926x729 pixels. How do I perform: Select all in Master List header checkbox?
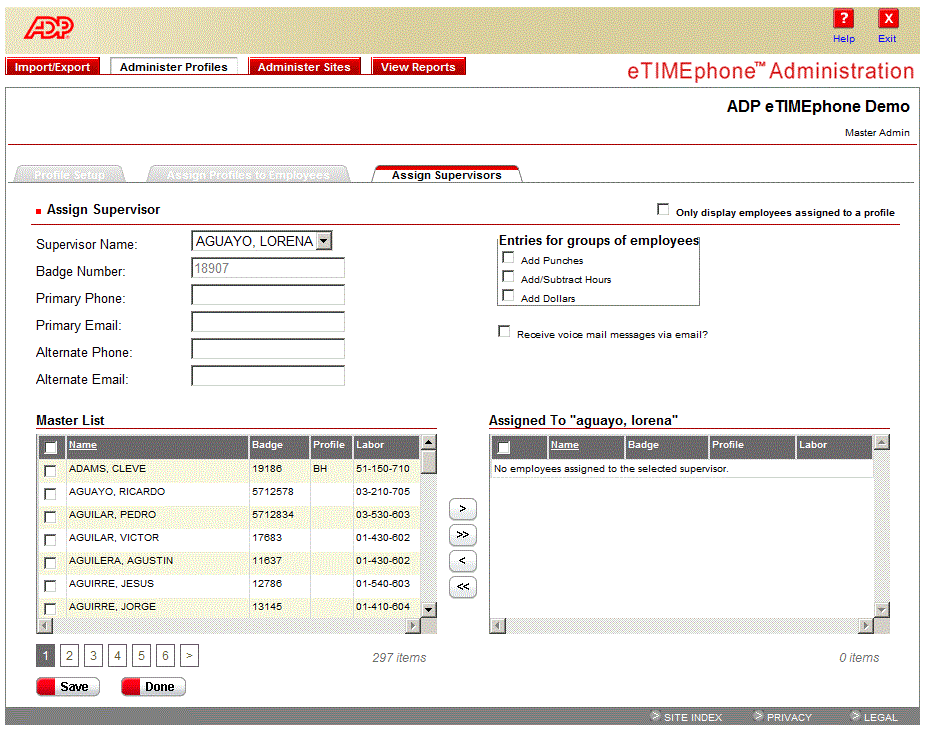pos(51,448)
